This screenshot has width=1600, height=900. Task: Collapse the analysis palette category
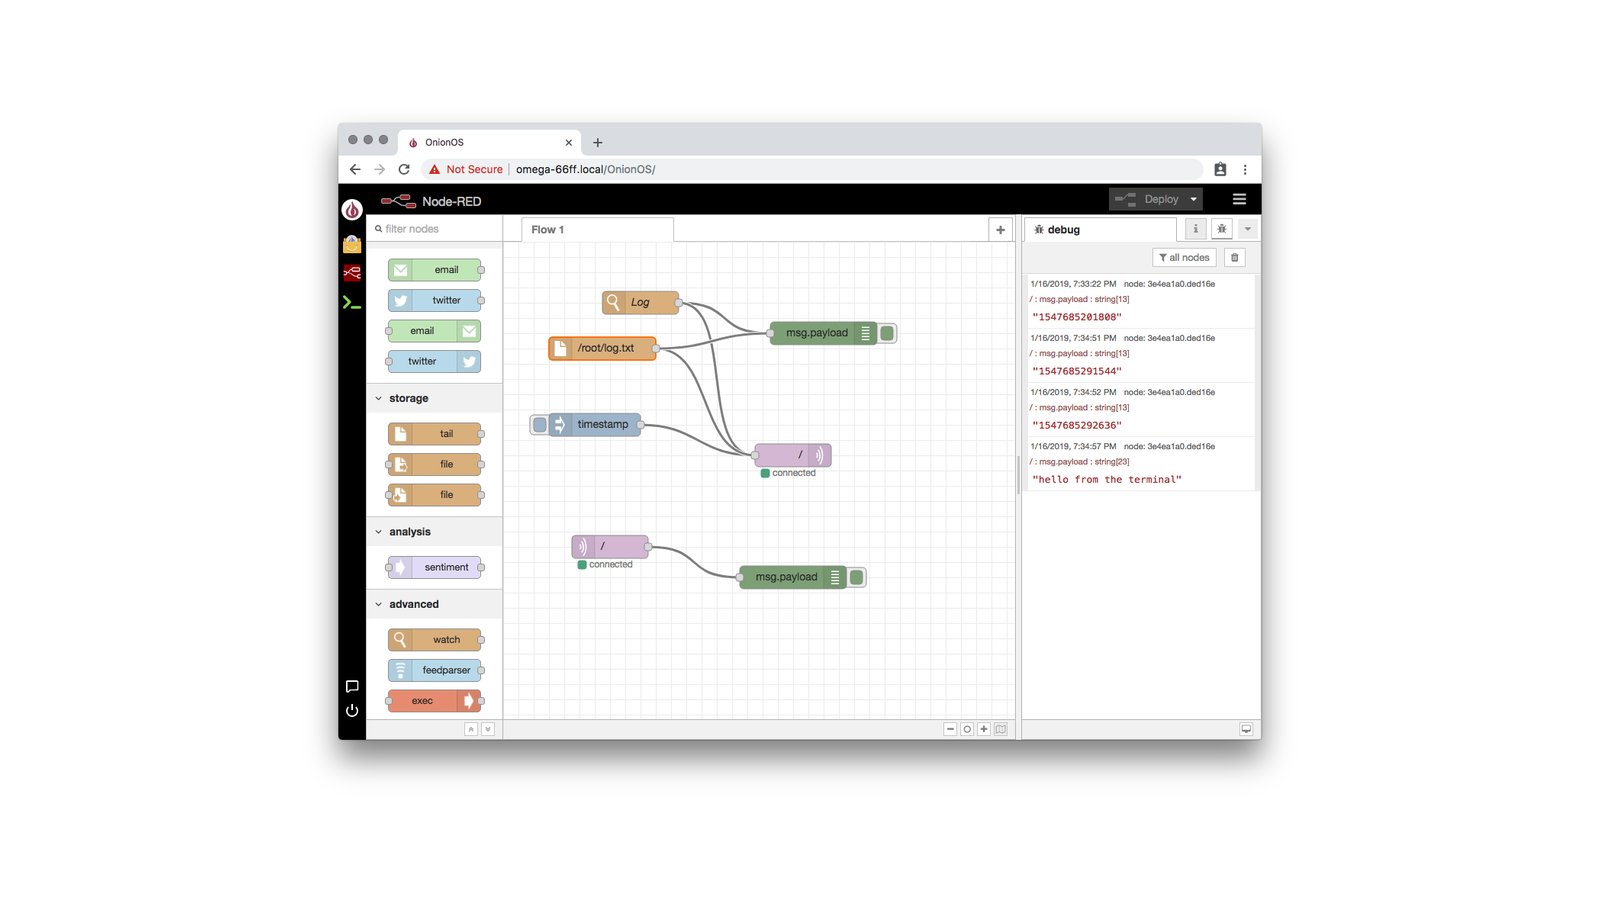pyautogui.click(x=434, y=532)
